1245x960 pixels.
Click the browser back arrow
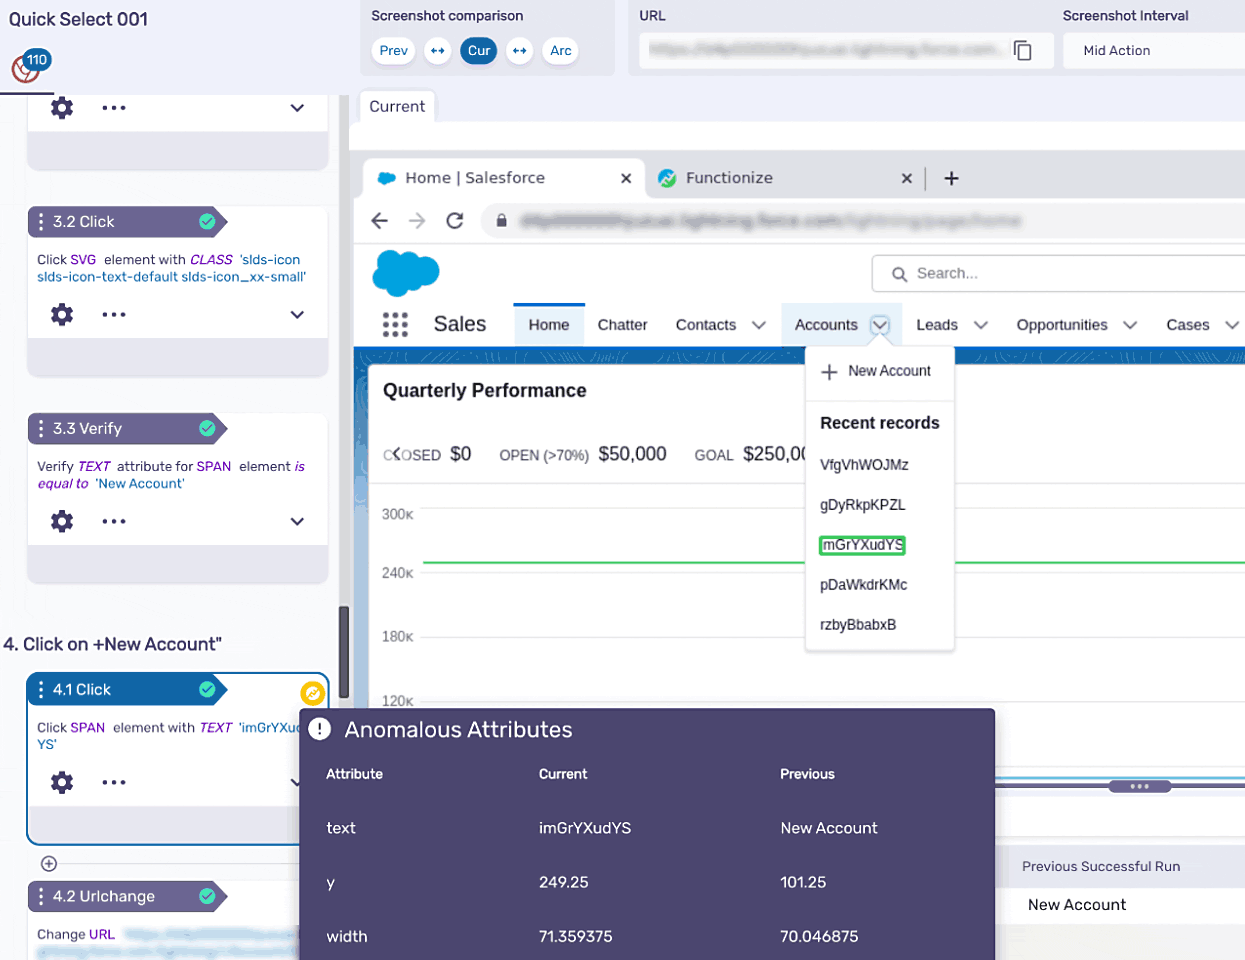tap(379, 221)
